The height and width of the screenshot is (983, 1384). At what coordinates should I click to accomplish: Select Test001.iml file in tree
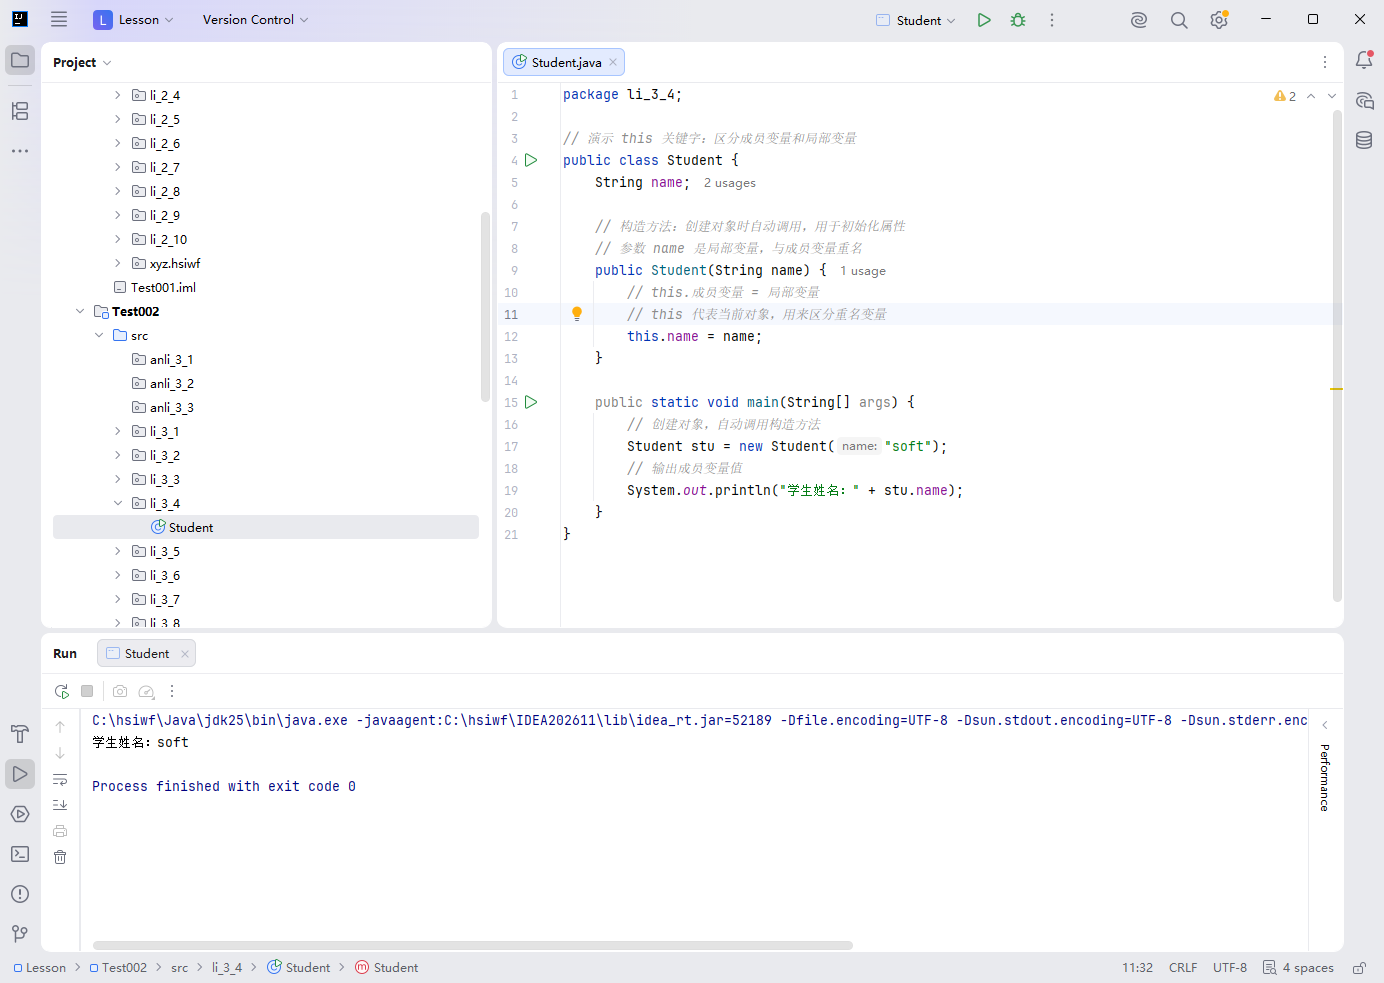(163, 288)
